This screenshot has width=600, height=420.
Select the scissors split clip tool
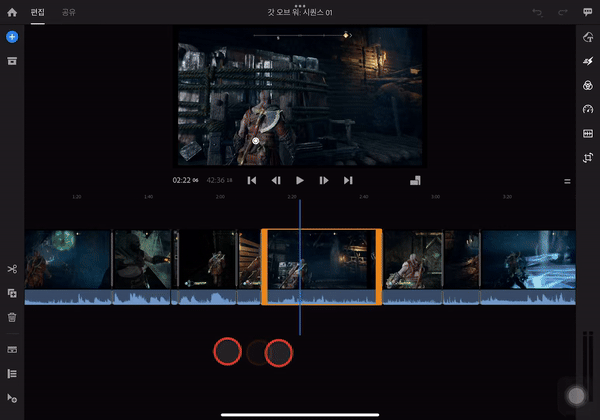pyautogui.click(x=12, y=269)
